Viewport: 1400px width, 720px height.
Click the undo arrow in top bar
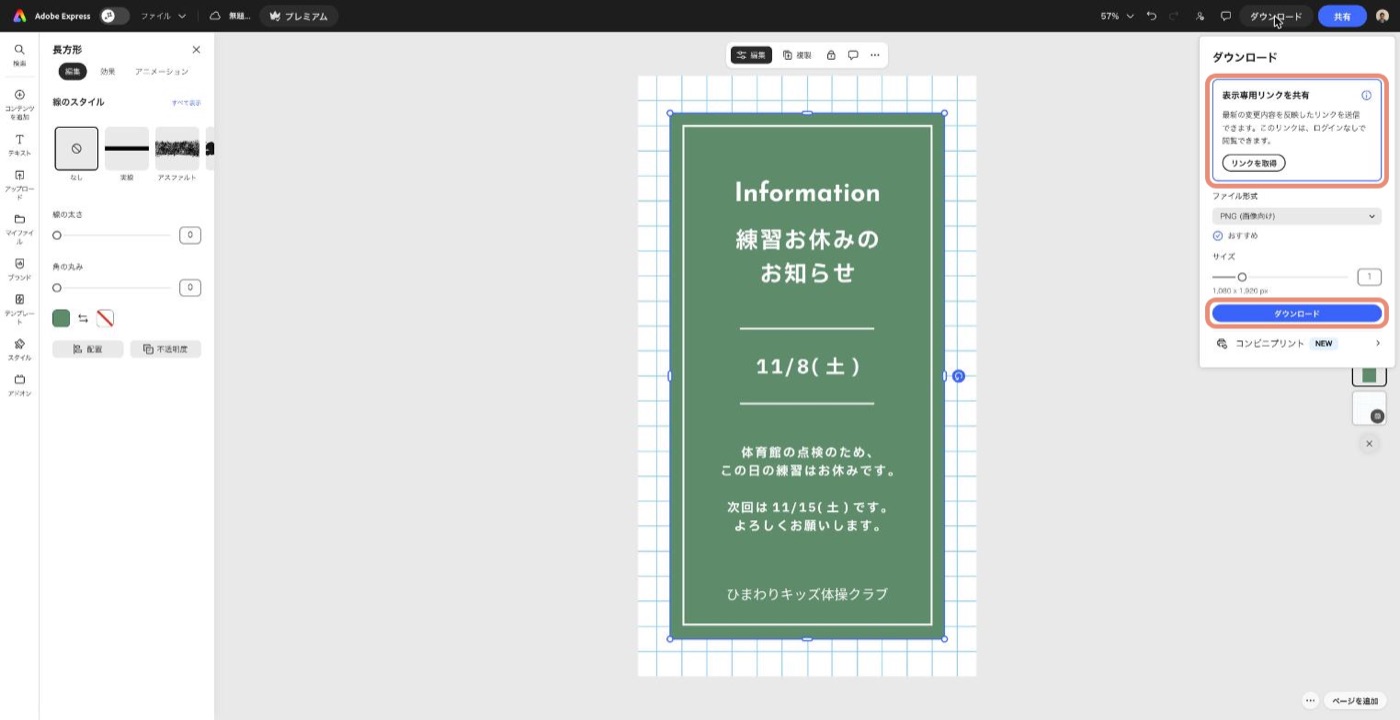pos(1152,16)
